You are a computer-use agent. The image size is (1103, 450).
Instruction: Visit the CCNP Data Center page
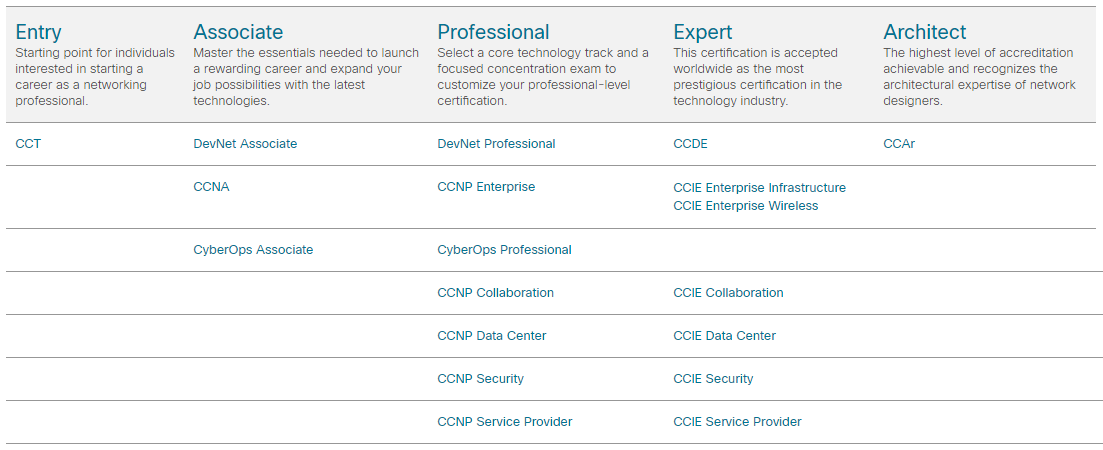click(x=491, y=336)
